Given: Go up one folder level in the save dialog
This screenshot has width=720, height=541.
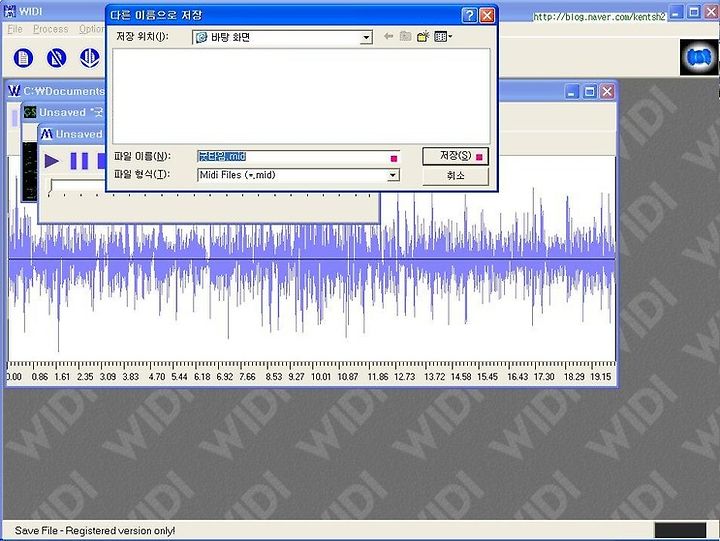Looking at the screenshot, I should [x=405, y=36].
